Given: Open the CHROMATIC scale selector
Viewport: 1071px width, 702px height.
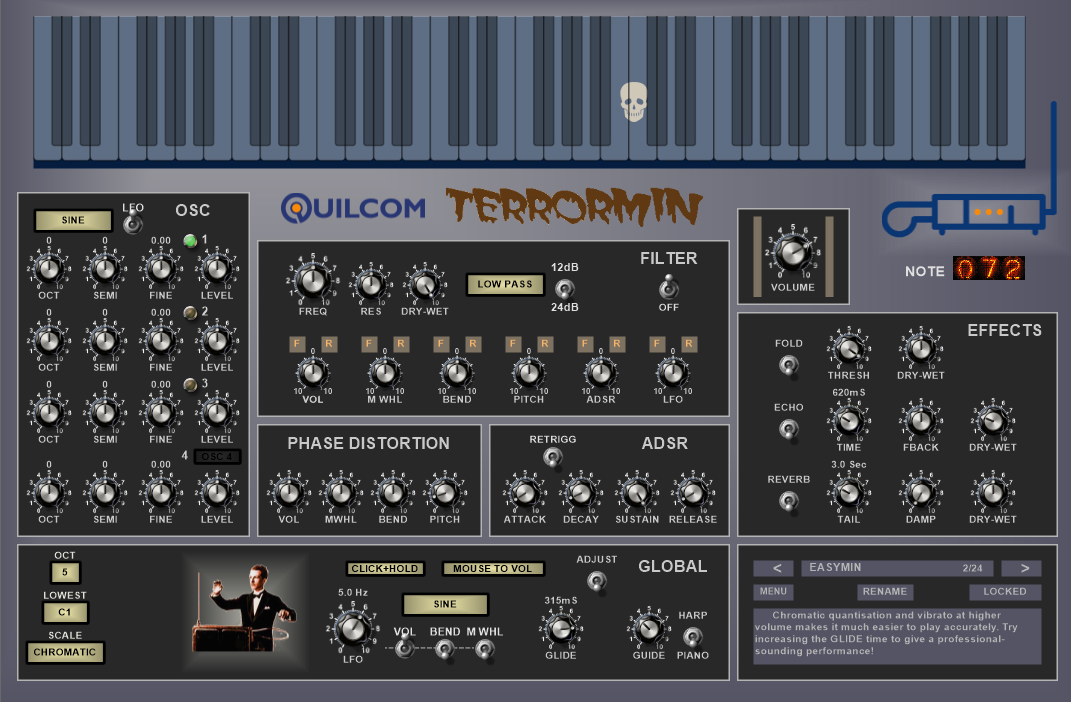Looking at the screenshot, I should [65, 652].
